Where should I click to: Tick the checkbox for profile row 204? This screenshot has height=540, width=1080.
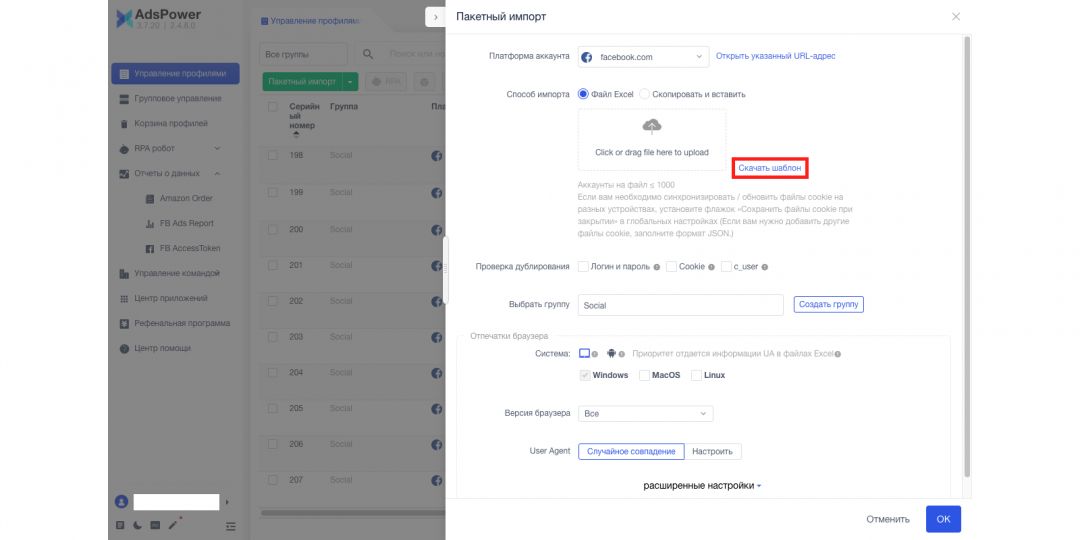(x=273, y=373)
